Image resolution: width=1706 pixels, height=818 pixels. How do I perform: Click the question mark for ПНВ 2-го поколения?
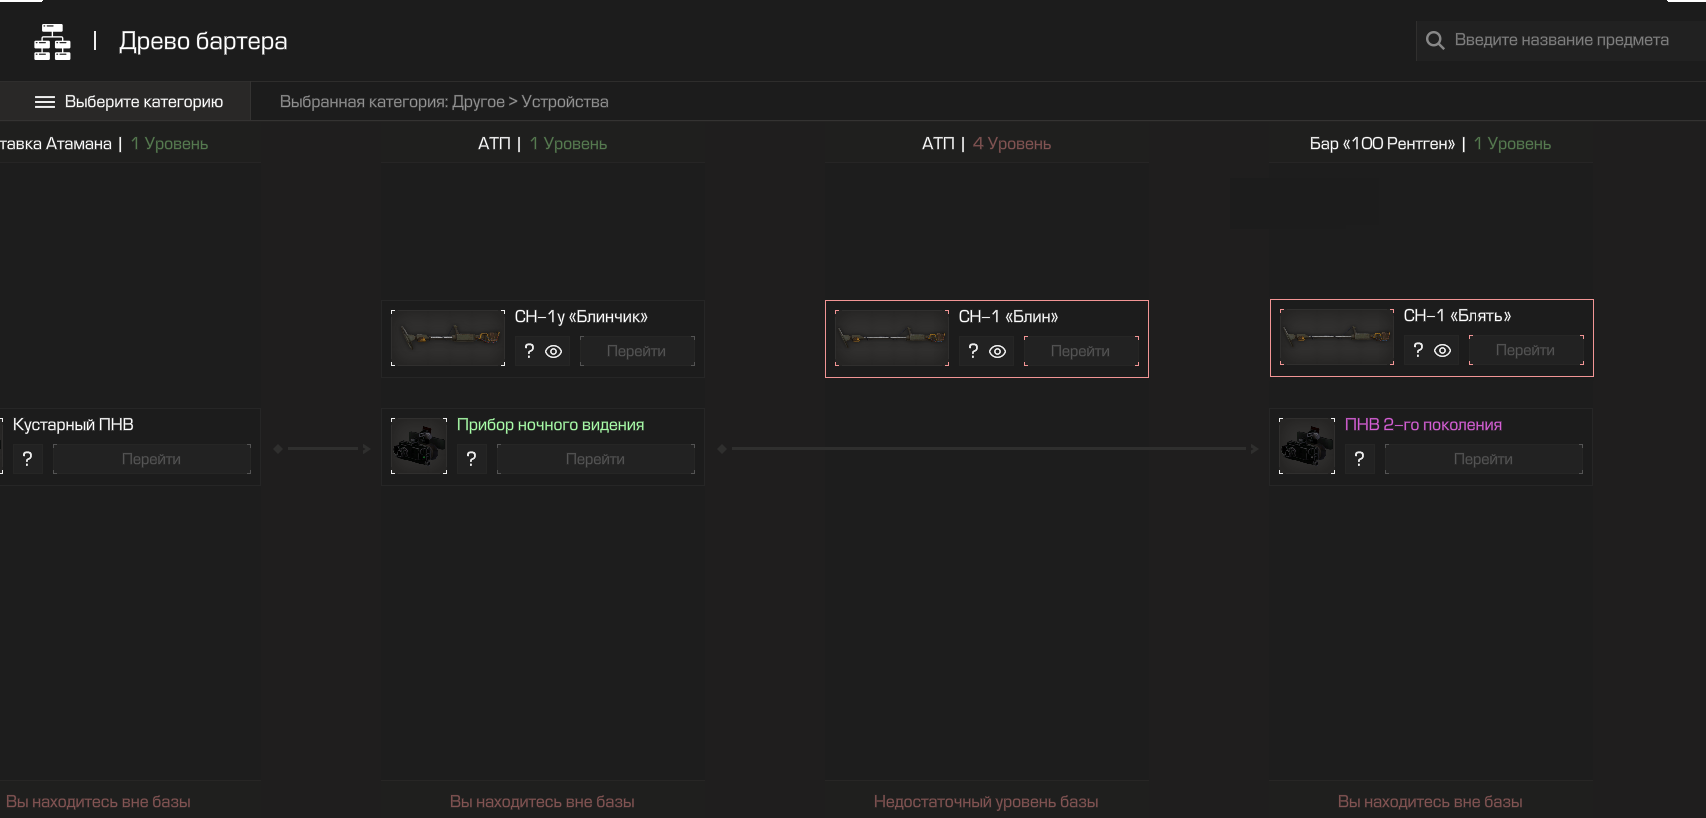pos(1359,459)
